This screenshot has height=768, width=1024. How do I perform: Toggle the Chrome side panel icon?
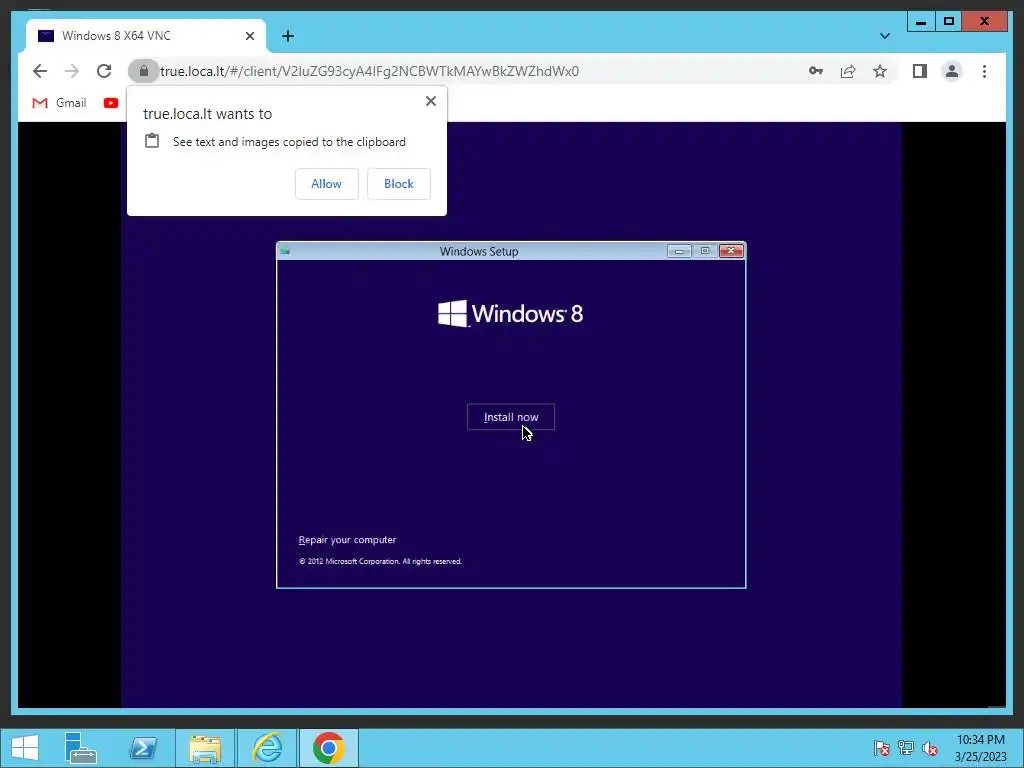click(920, 71)
